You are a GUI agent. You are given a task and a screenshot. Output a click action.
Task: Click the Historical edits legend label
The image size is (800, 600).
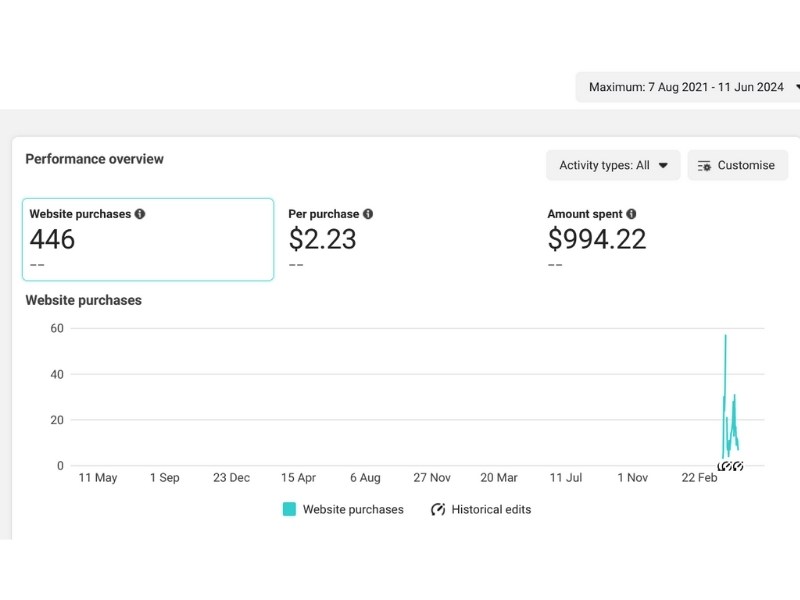(491, 509)
